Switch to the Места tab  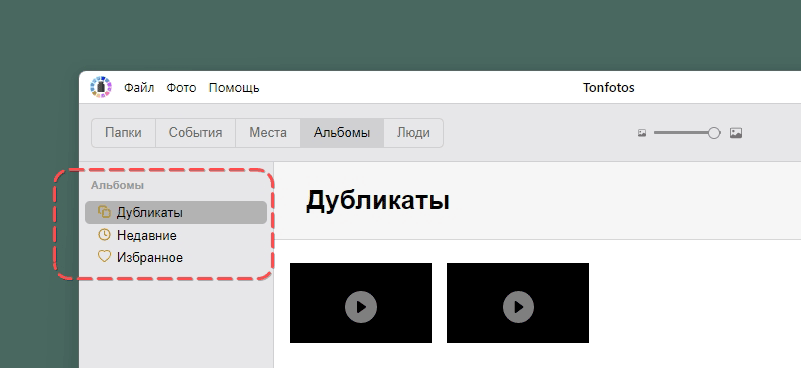click(268, 133)
